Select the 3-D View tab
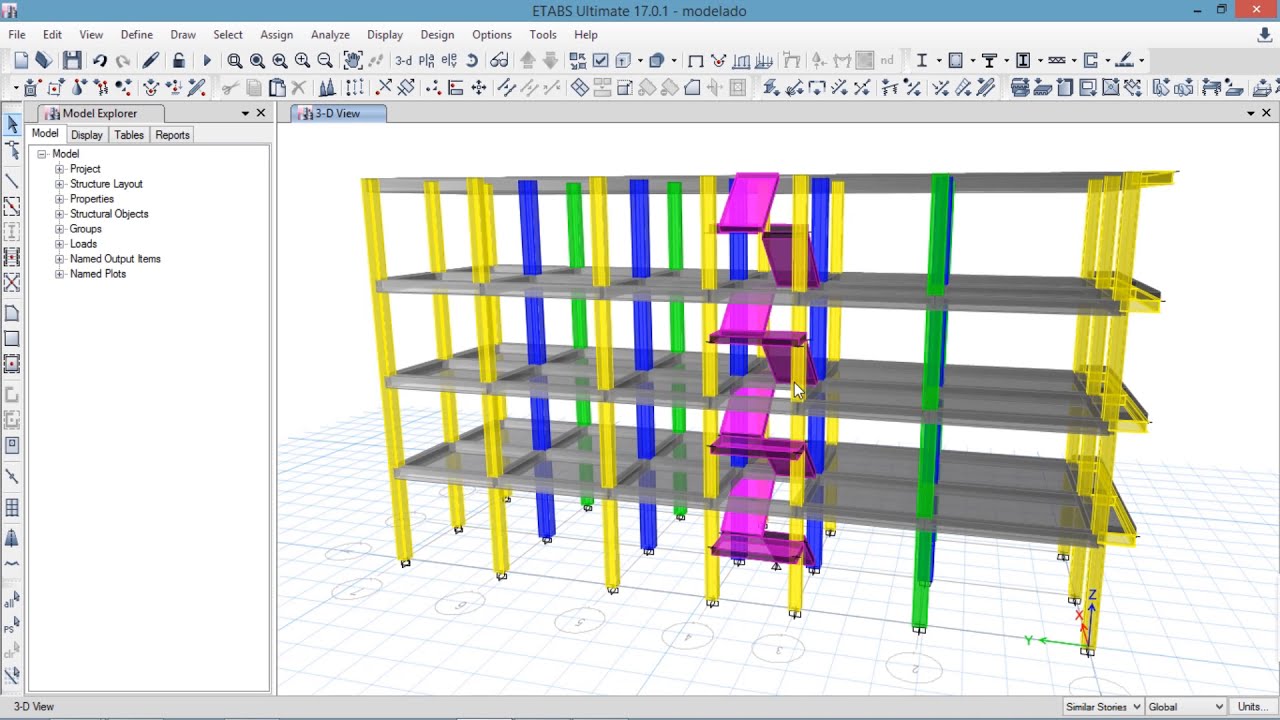Screen dimensions: 1280x720 tap(338, 113)
